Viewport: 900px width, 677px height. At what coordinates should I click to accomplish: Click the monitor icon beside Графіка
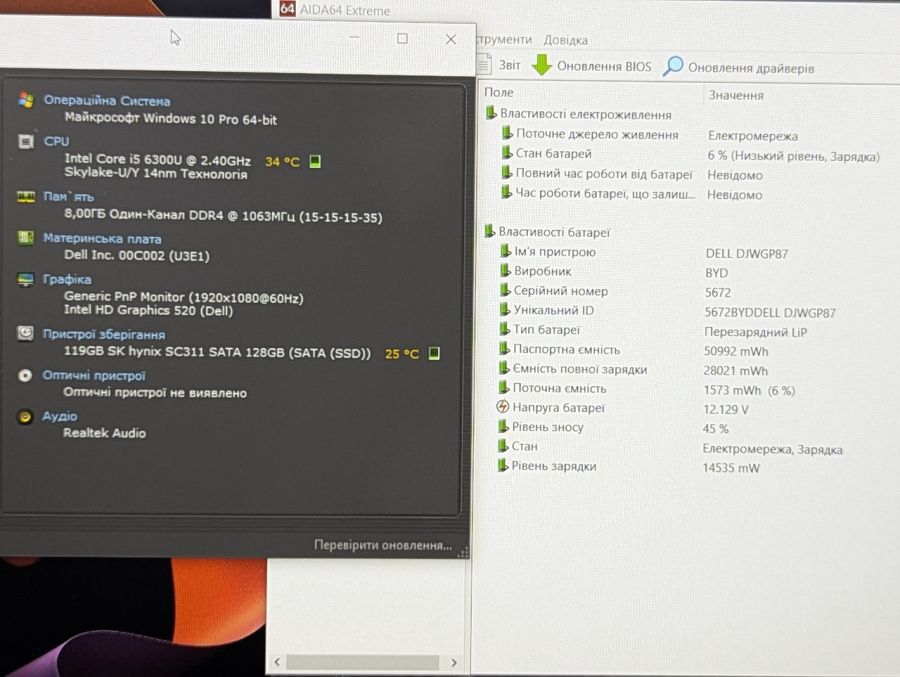click(x=26, y=280)
